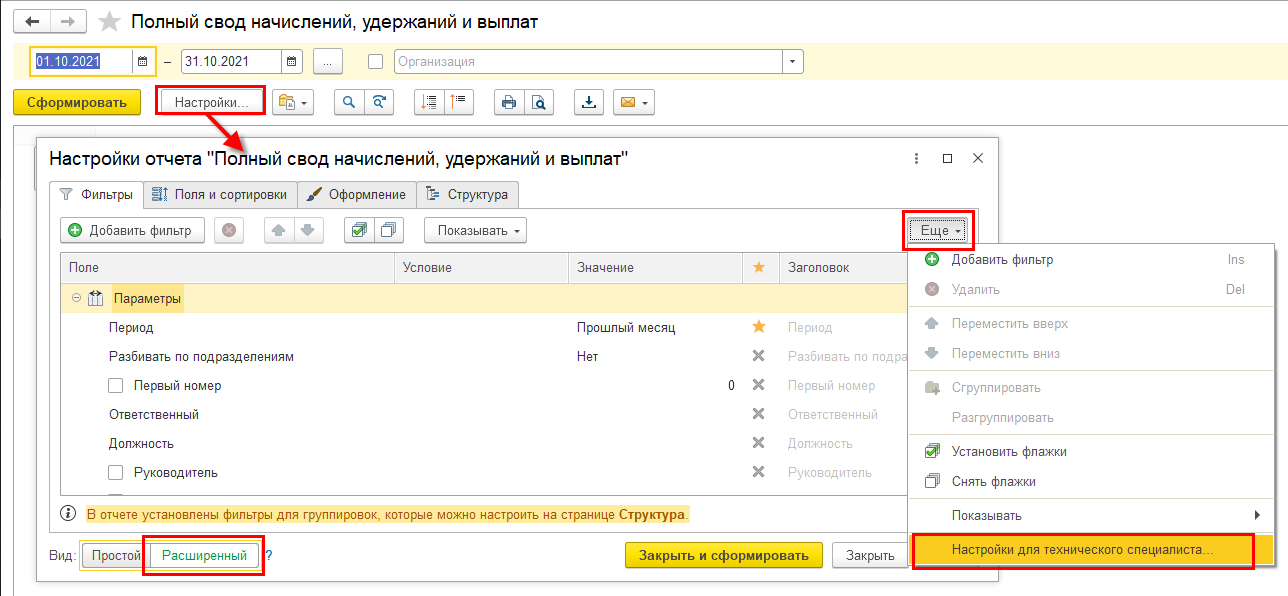Check the Руководитель parameter checkbox

[x=116, y=473]
